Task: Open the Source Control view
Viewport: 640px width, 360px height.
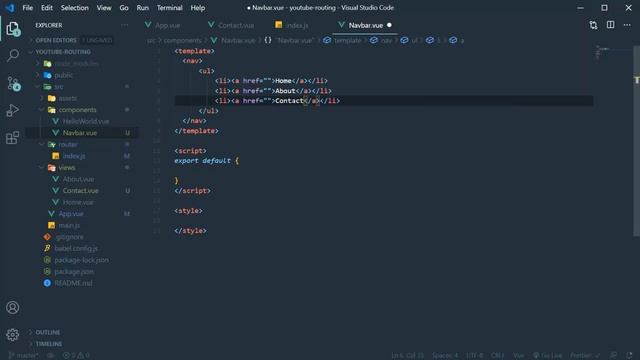Action: 13,83
